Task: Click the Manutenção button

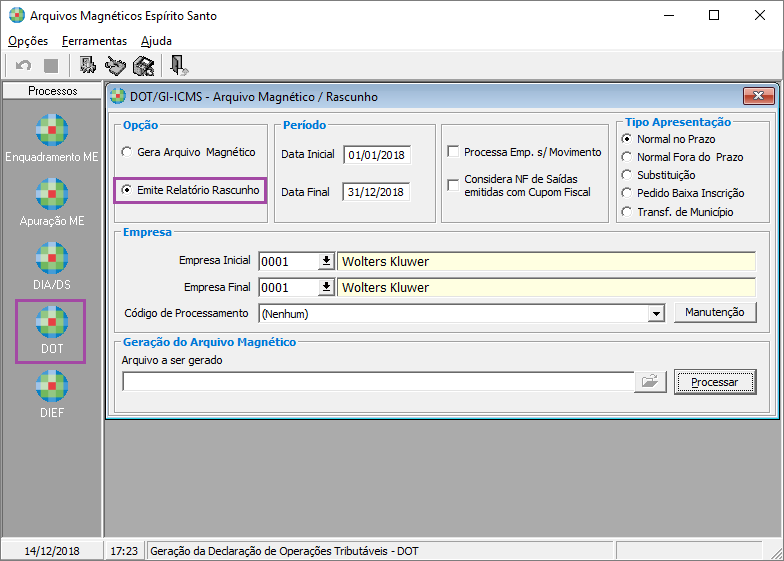Action: pos(715,312)
